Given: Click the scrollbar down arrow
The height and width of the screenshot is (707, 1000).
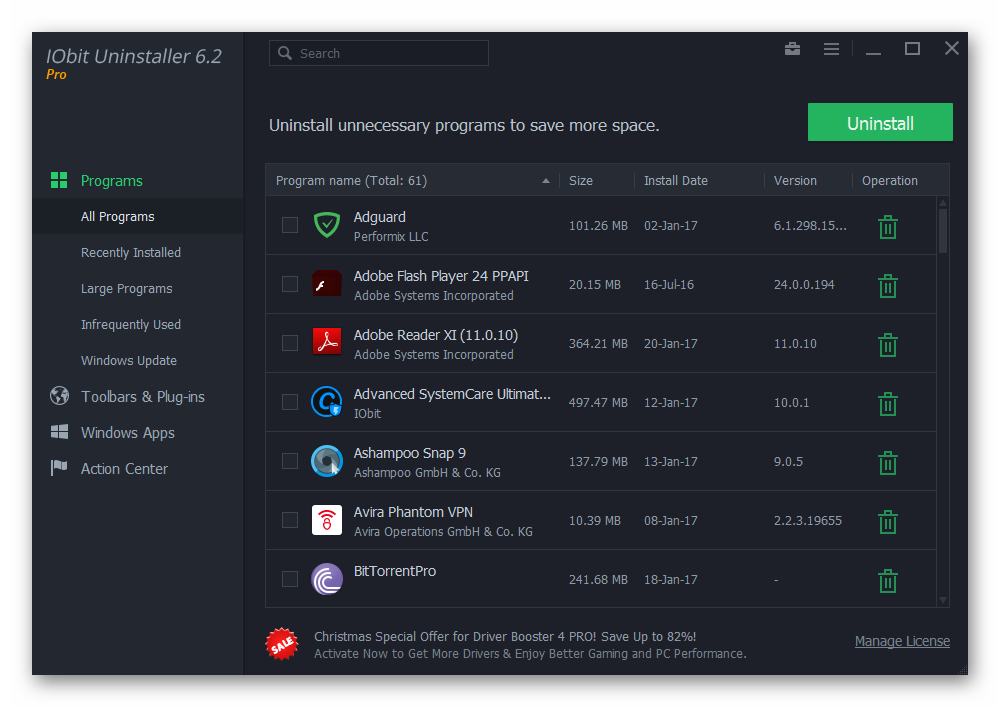Looking at the screenshot, I should (943, 600).
